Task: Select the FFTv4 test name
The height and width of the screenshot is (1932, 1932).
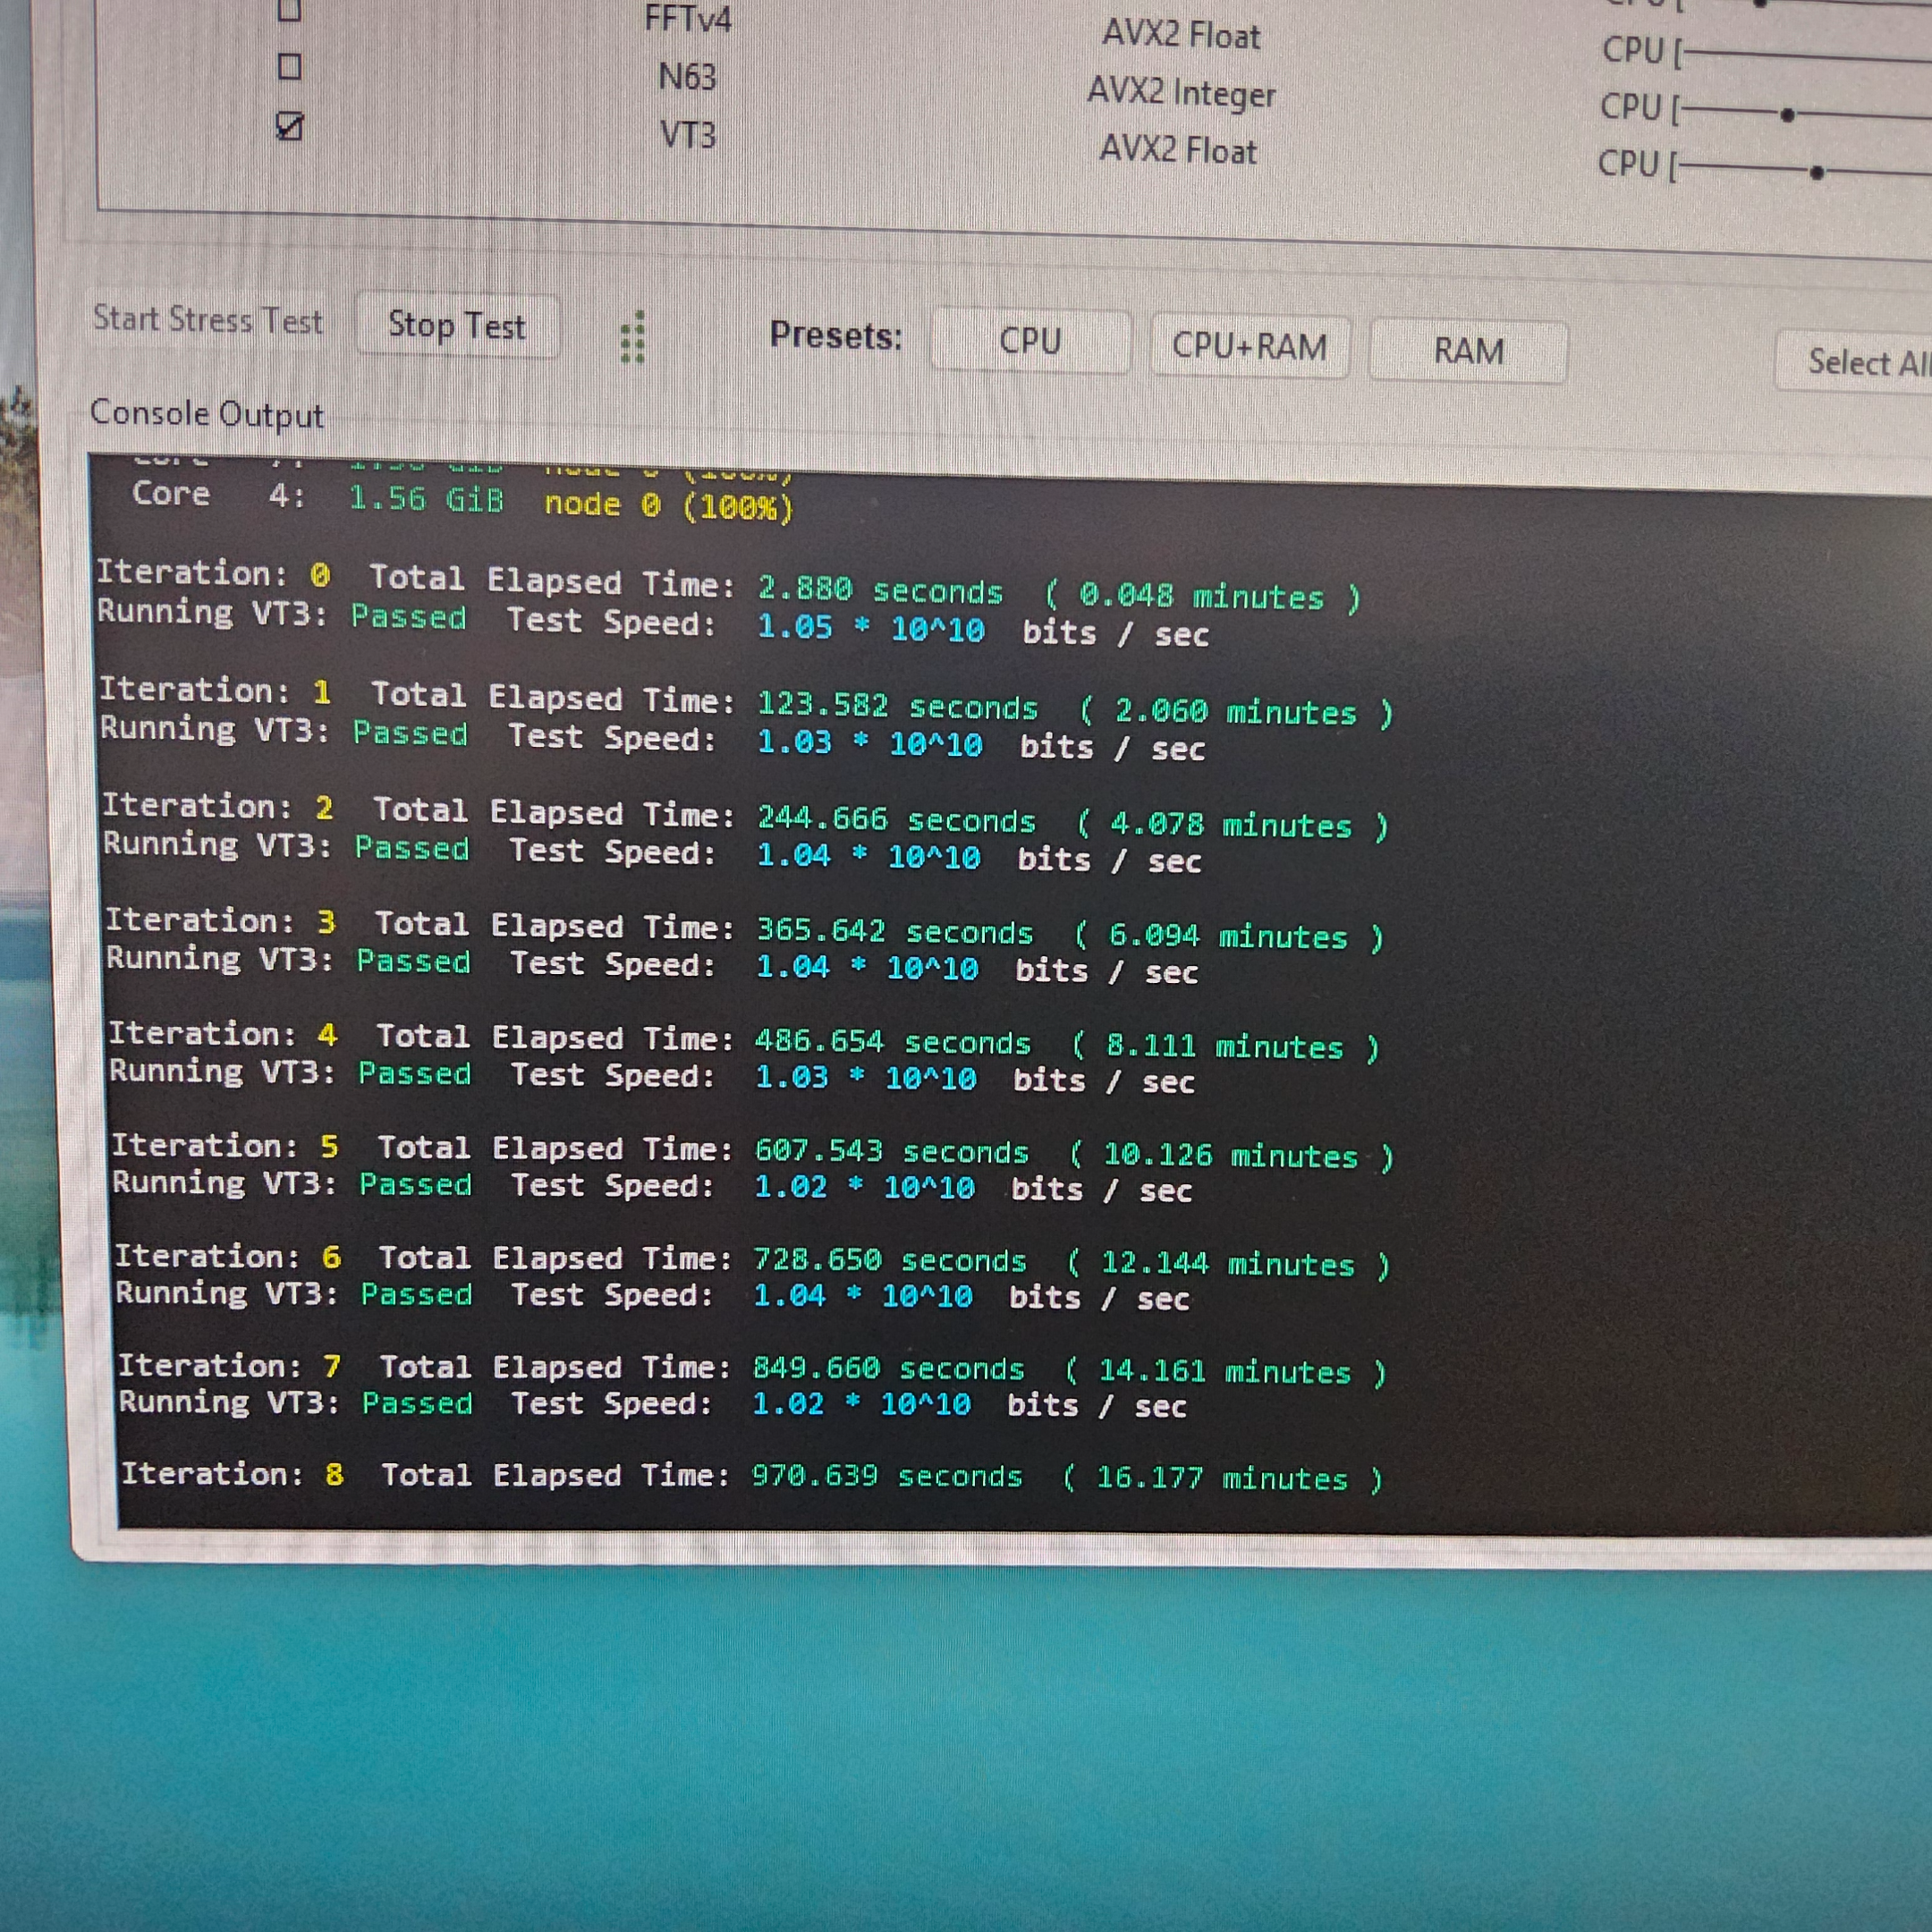Action: tap(688, 18)
